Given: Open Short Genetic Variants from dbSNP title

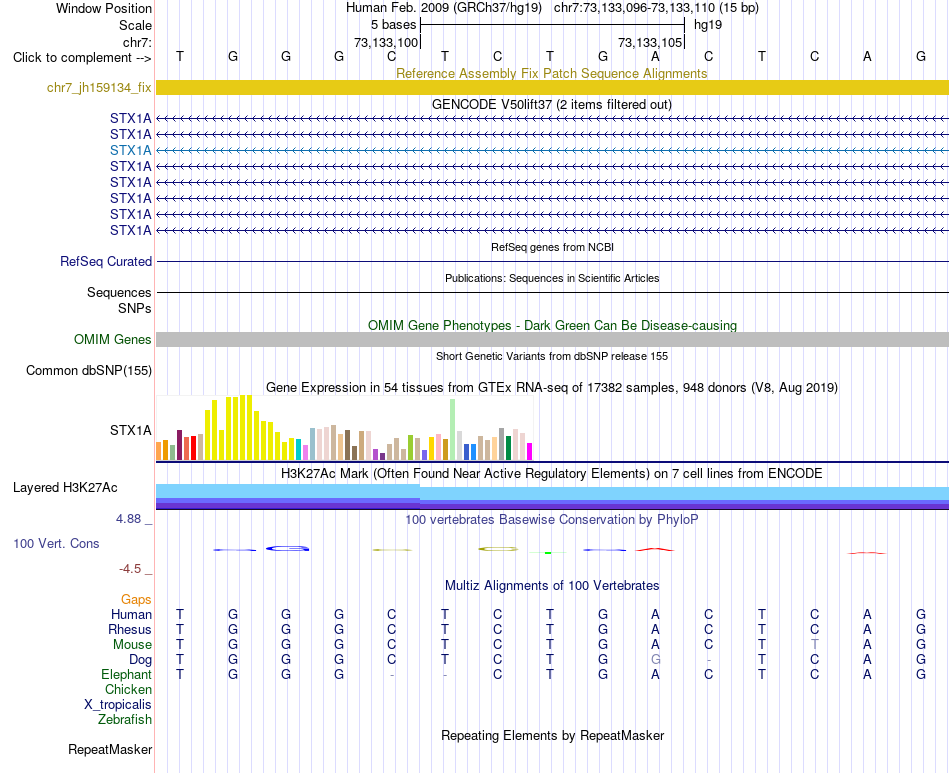Looking at the screenshot, I should [551, 356].
